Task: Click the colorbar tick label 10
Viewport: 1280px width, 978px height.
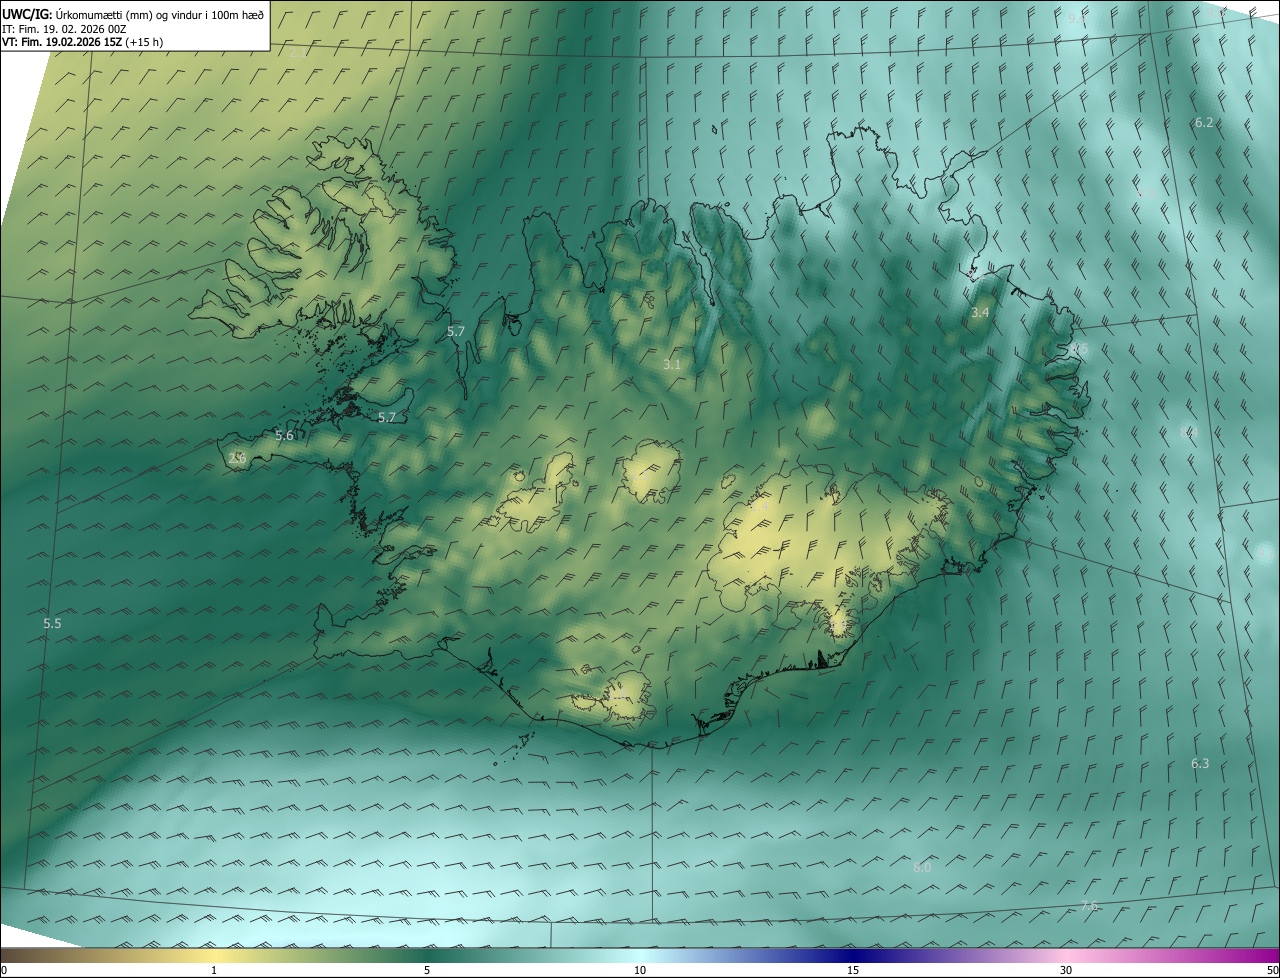Action: 640,971
